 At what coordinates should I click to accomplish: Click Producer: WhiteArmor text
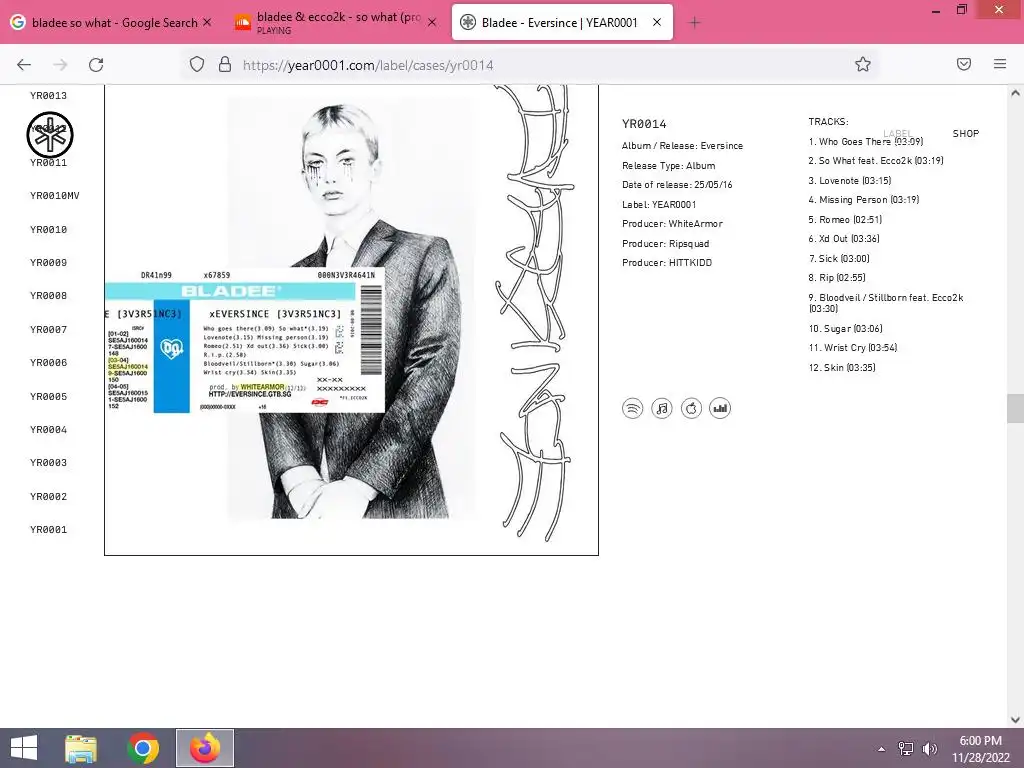(x=672, y=224)
